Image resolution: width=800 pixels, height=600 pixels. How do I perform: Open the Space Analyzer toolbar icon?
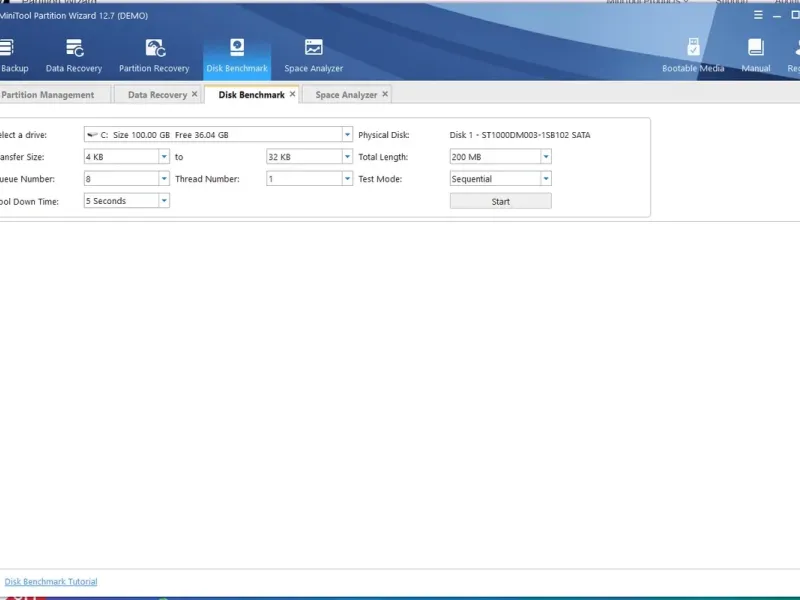pyautogui.click(x=313, y=47)
